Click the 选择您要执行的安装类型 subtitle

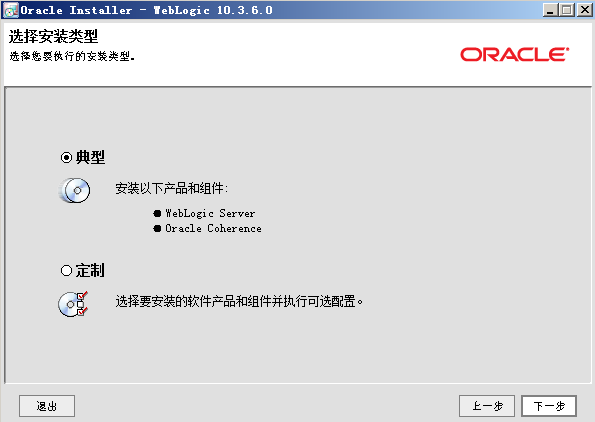pyautogui.click(x=72, y=57)
